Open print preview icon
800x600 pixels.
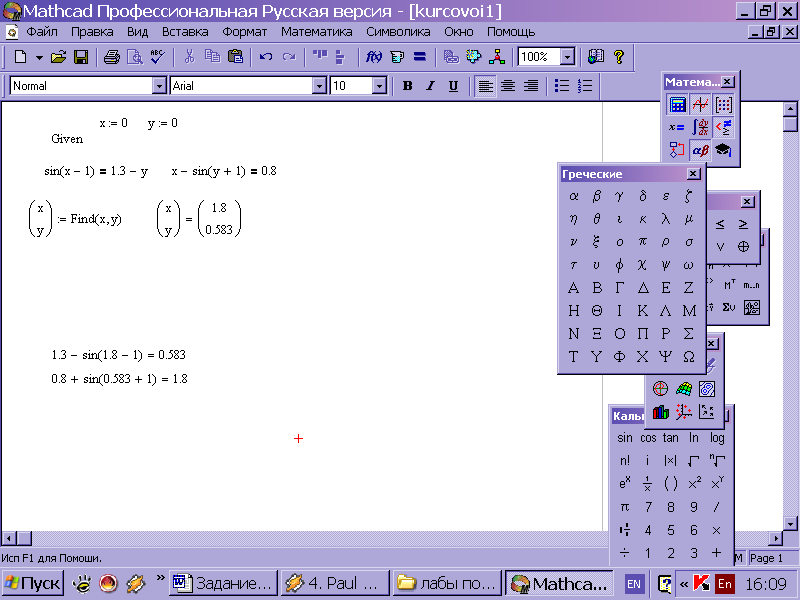(x=135, y=57)
